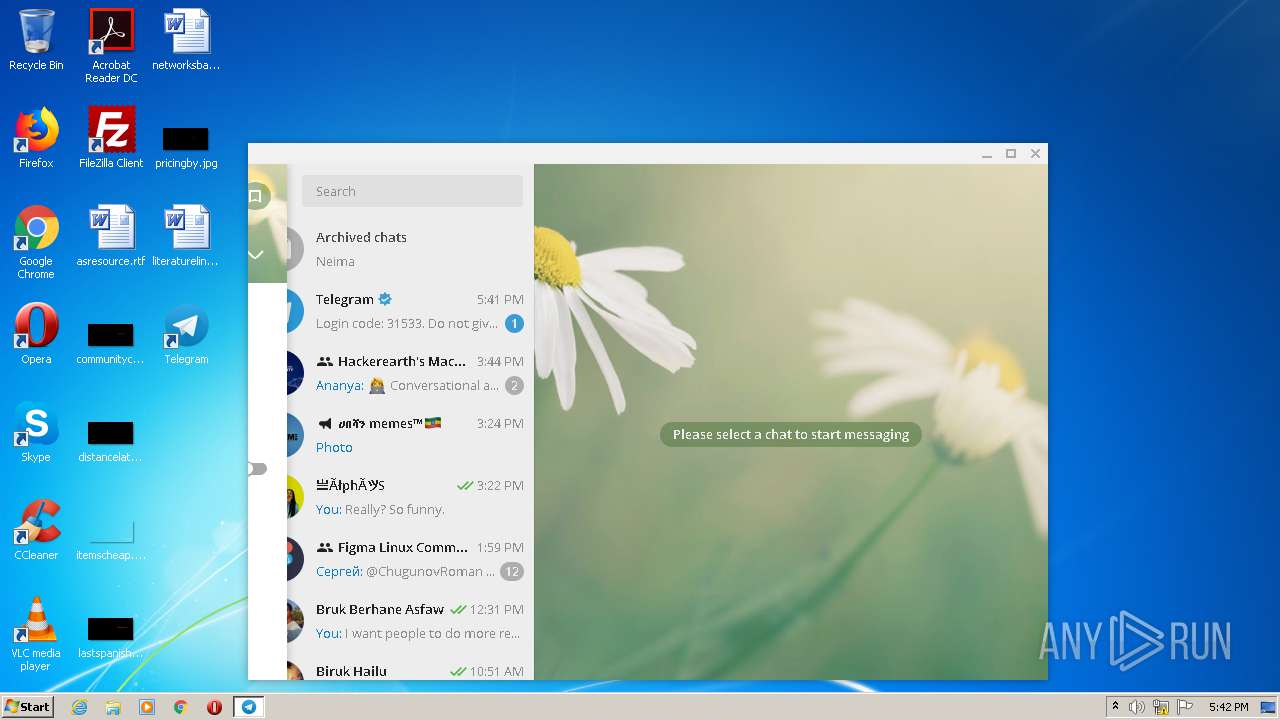Image resolution: width=1280 pixels, height=720 pixels.
Task: Maximize the Telegram window
Action: point(1011,153)
